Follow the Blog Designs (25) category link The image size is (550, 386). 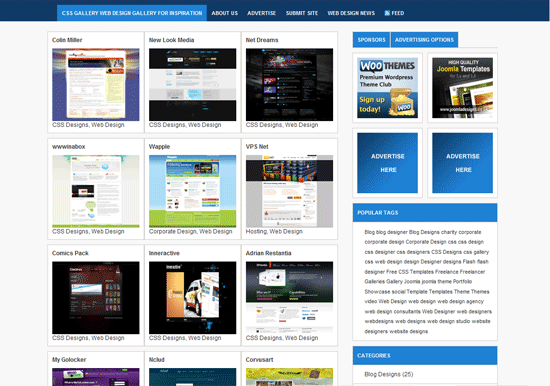(389, 374)
